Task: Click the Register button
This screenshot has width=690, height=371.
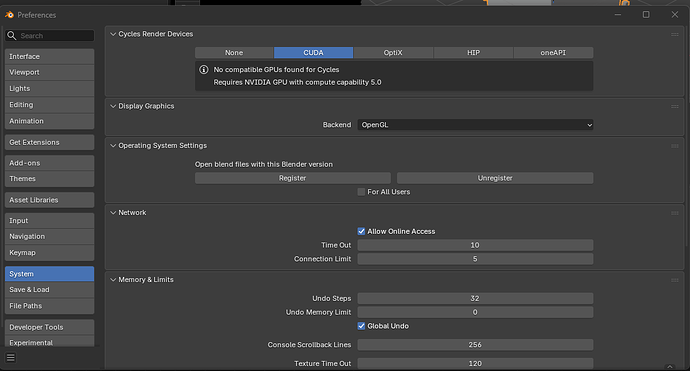Action: (293, 178)
